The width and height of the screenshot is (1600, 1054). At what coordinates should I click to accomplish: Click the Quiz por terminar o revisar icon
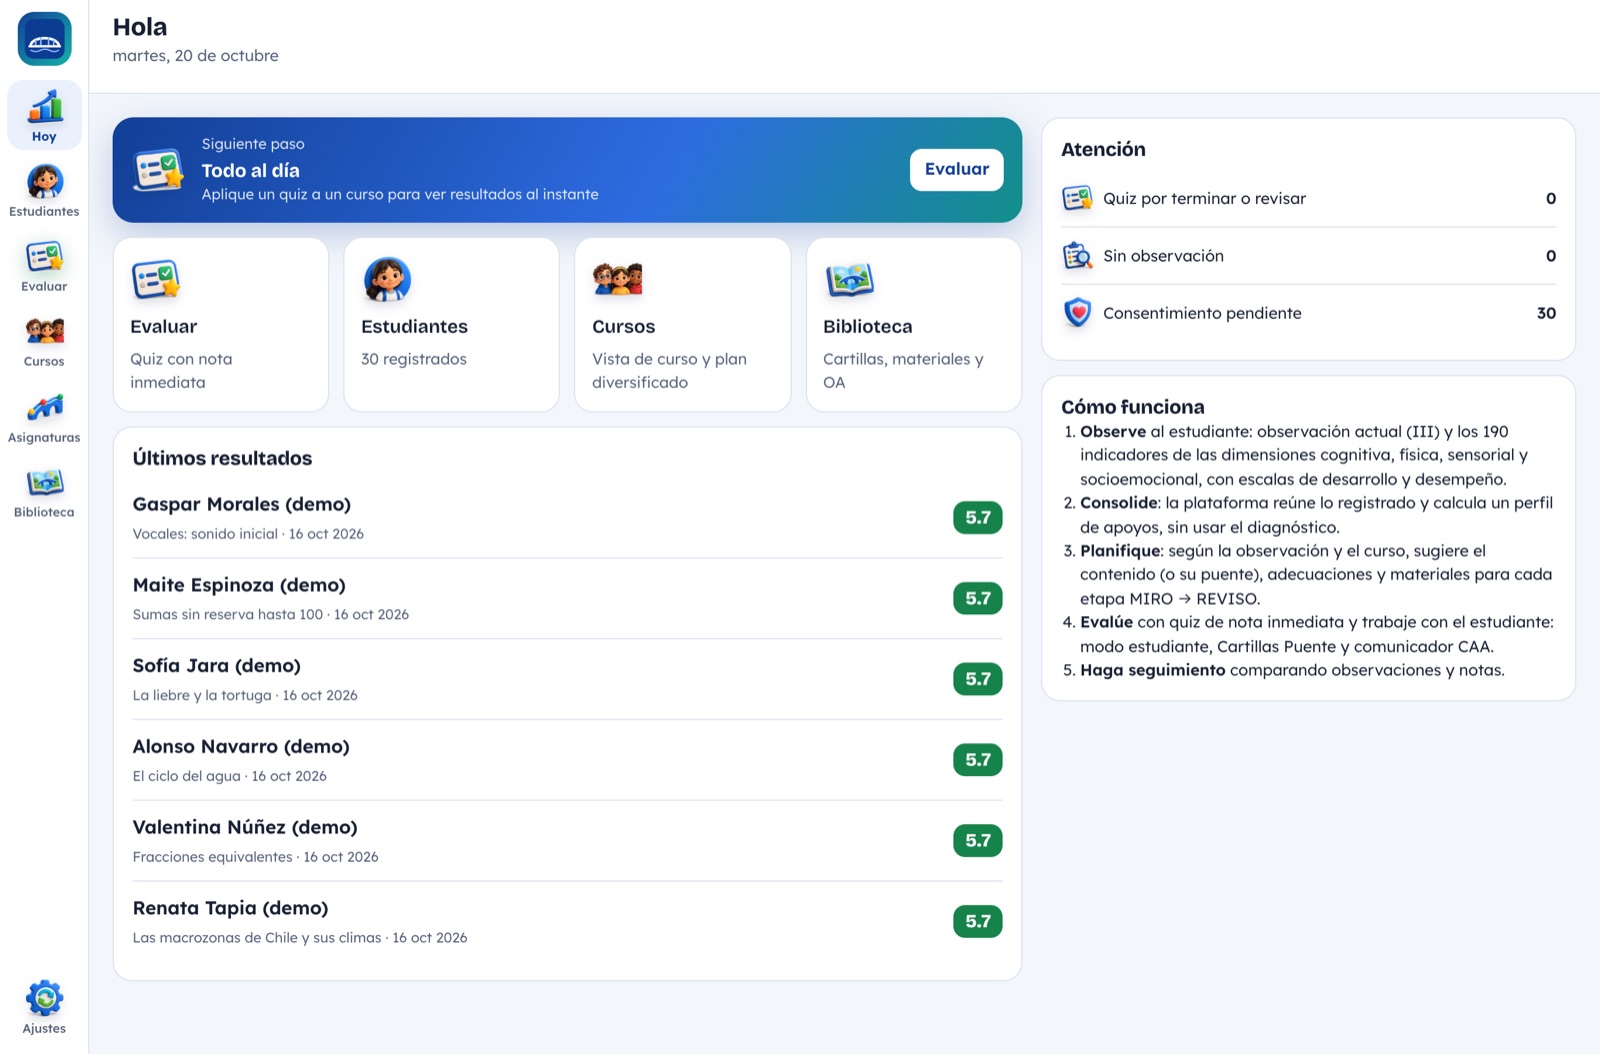(x=1077, y=198)
